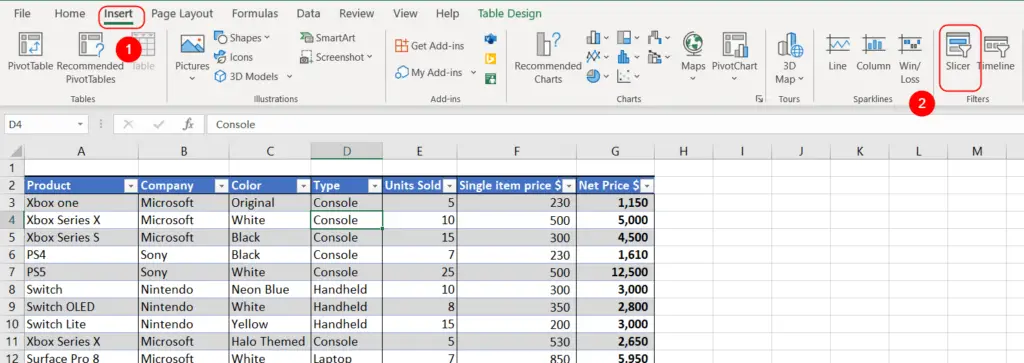Expand the 3D Models dropdown
1024x363 pixels.
click(x=289, y=76)
